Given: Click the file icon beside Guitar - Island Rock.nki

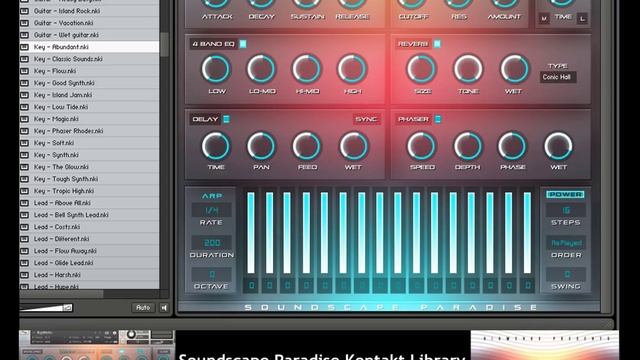Looking at the screenshot, I should click(24, 11).
